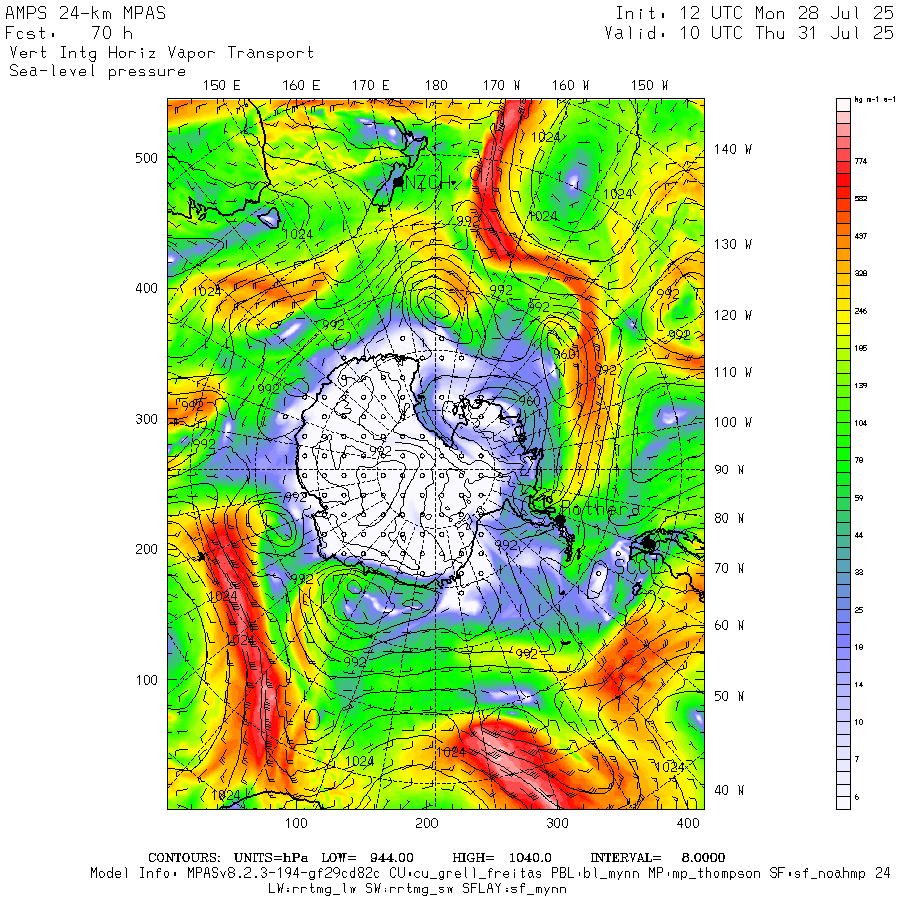Click the 'Fcst: 70 h' forecast hour text
The height and width of the screenshot is (900, 900).
69,33
